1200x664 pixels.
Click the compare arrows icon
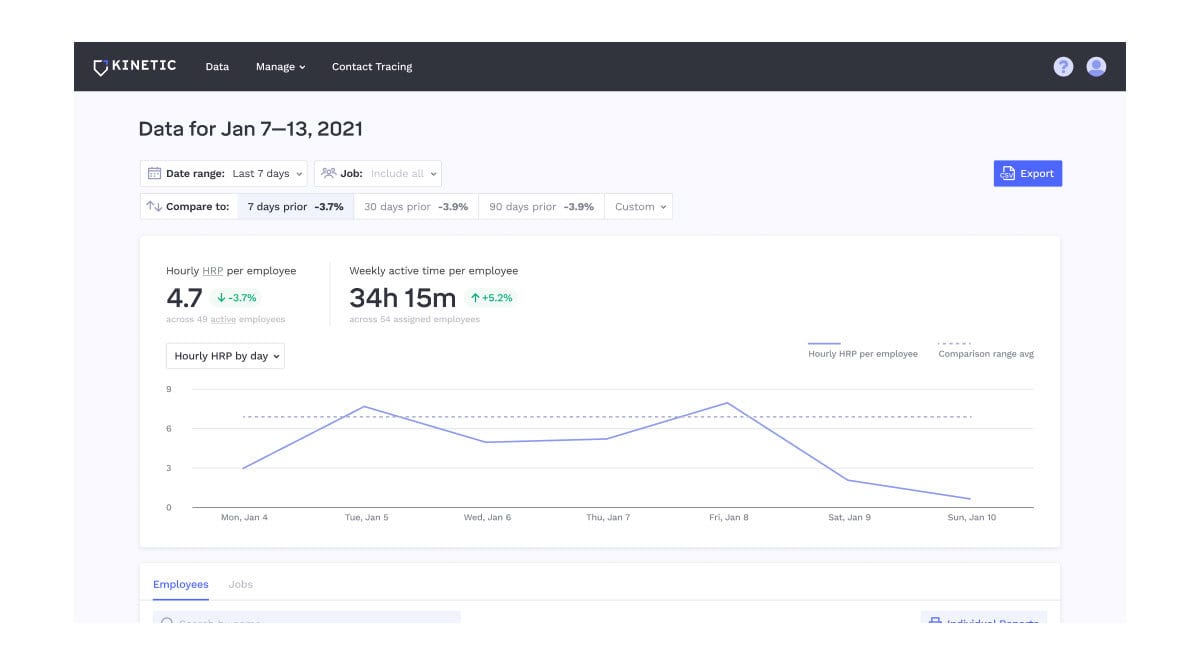point(154,207)
